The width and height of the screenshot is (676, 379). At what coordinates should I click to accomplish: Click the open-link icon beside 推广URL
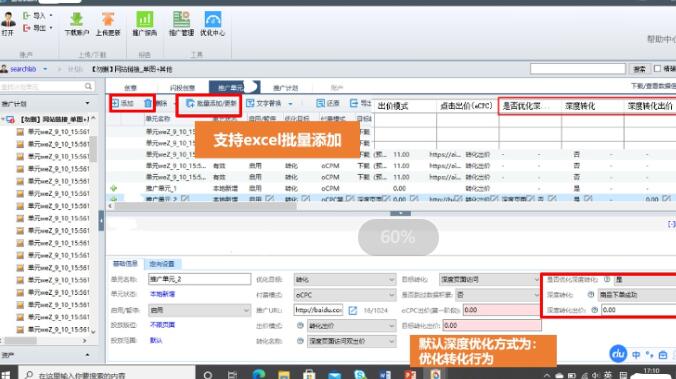tap(352, 310)
